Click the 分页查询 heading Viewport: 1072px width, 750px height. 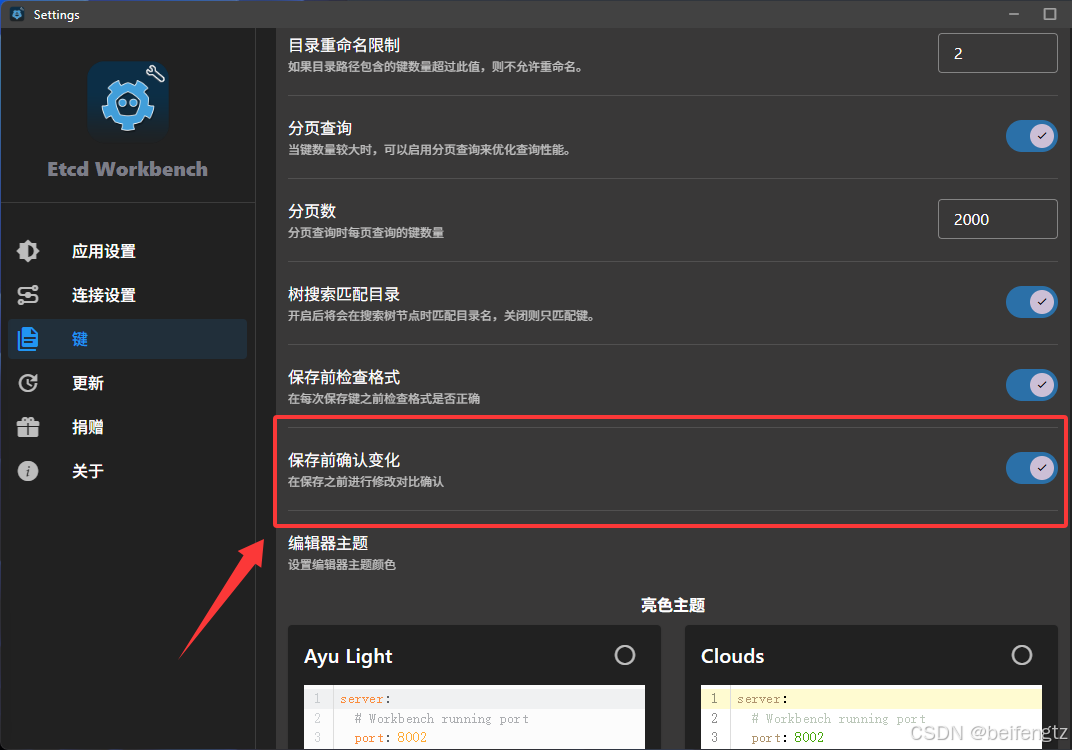pyautogui.click(x=320, y=128)
